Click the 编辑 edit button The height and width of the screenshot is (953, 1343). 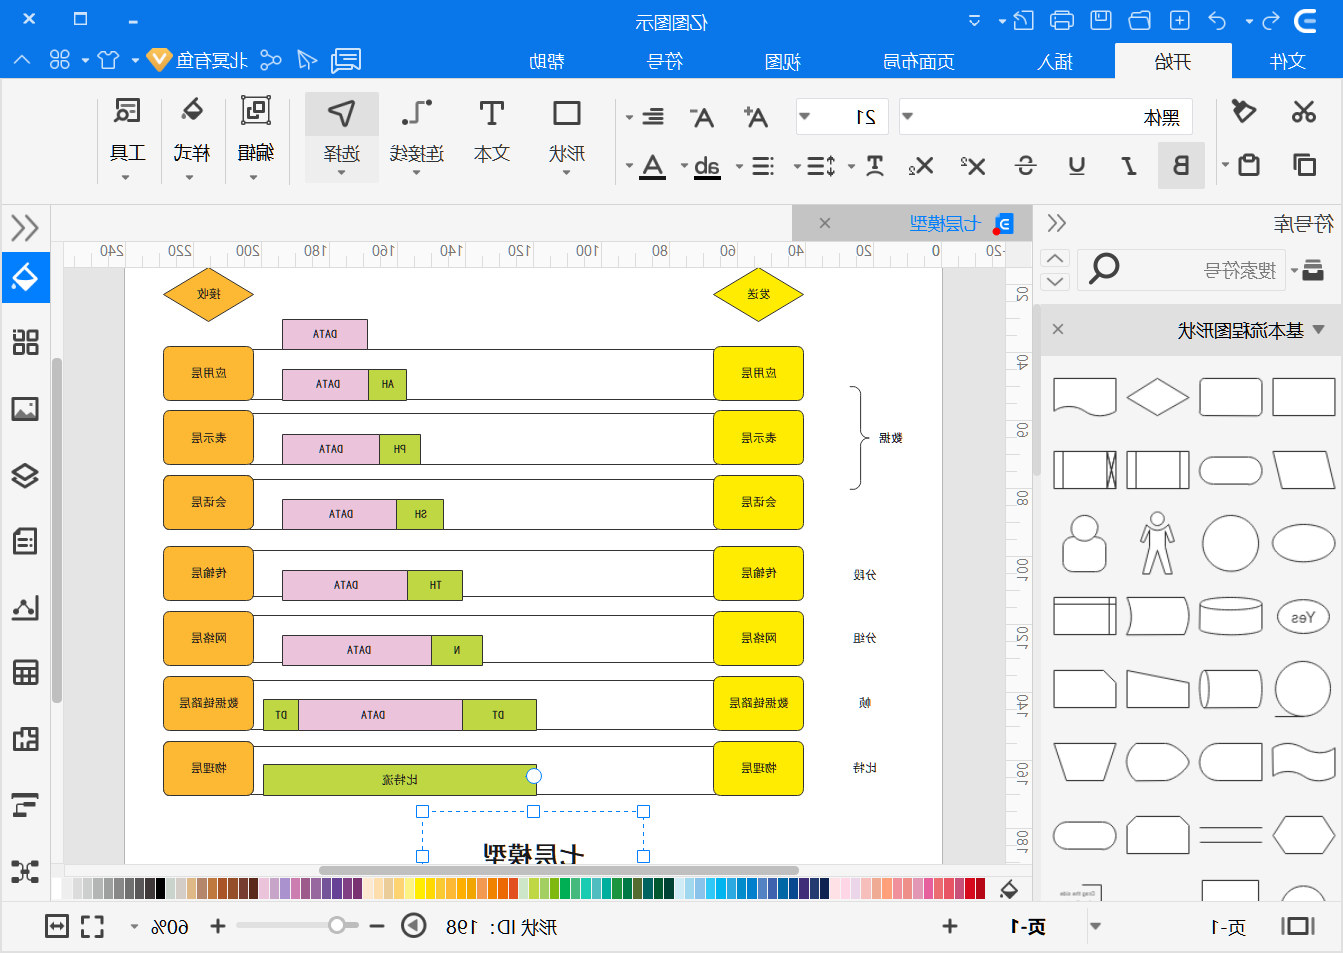pos(255,140)
